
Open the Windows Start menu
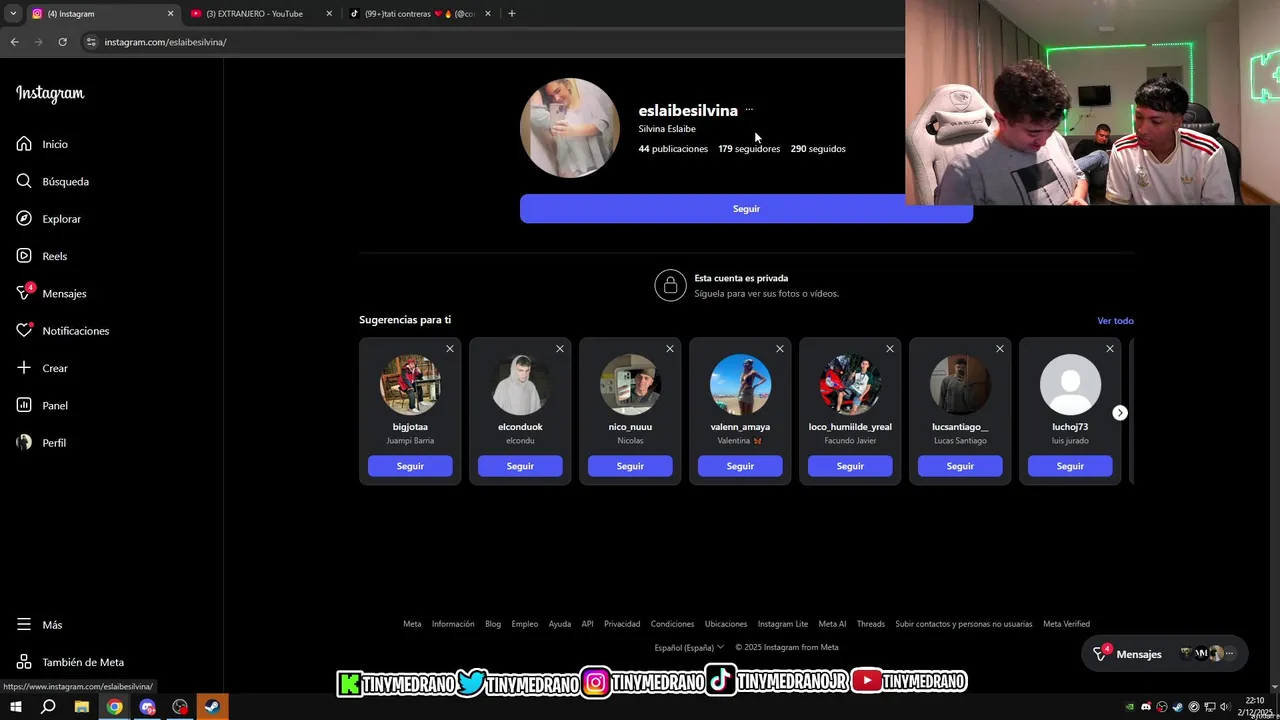click(x=16, y=707)
